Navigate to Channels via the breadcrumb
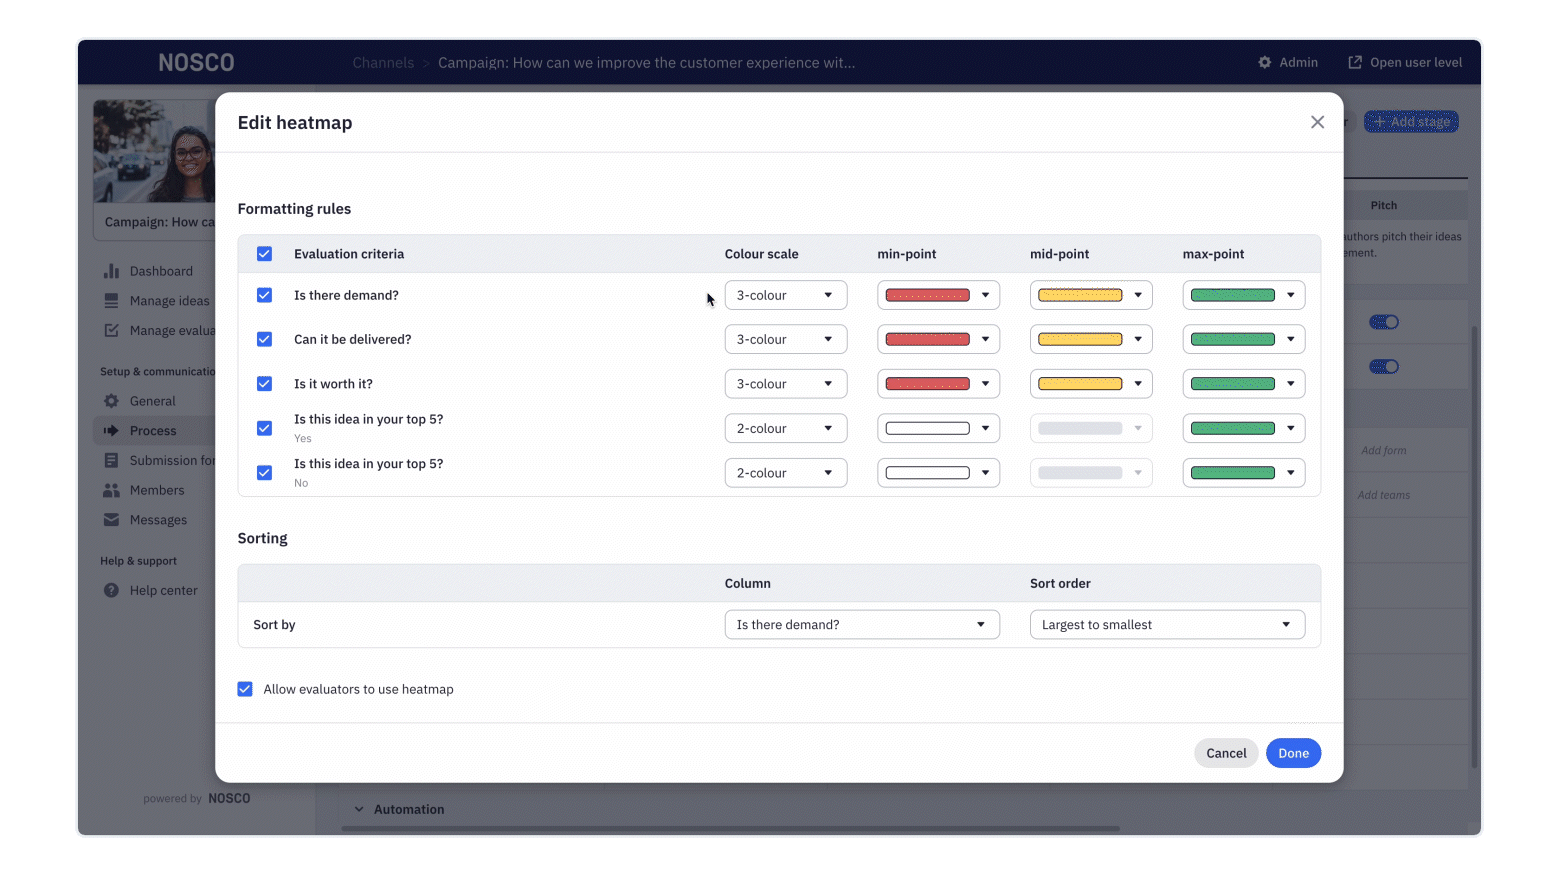Image resolution: width=1555 pixels, height=875 pixels. point(383,62)
